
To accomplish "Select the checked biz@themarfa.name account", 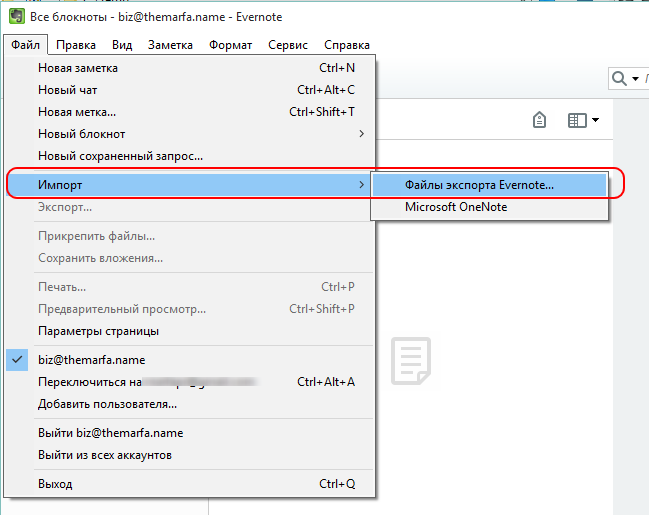I will (x=190, y=360).
